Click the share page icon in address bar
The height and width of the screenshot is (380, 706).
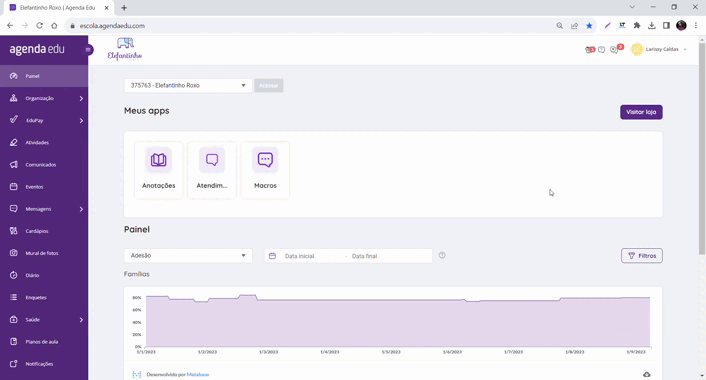[x=575, y=26]
